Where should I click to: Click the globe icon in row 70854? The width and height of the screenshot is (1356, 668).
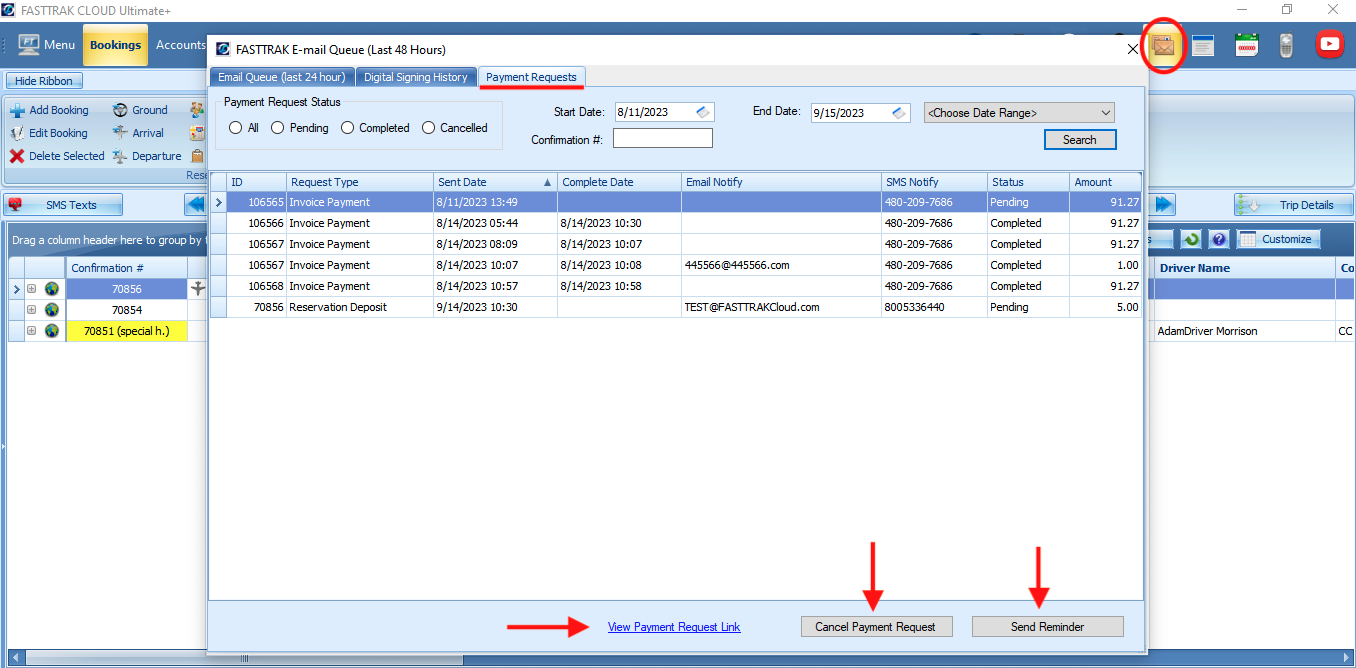coord(52,310)
